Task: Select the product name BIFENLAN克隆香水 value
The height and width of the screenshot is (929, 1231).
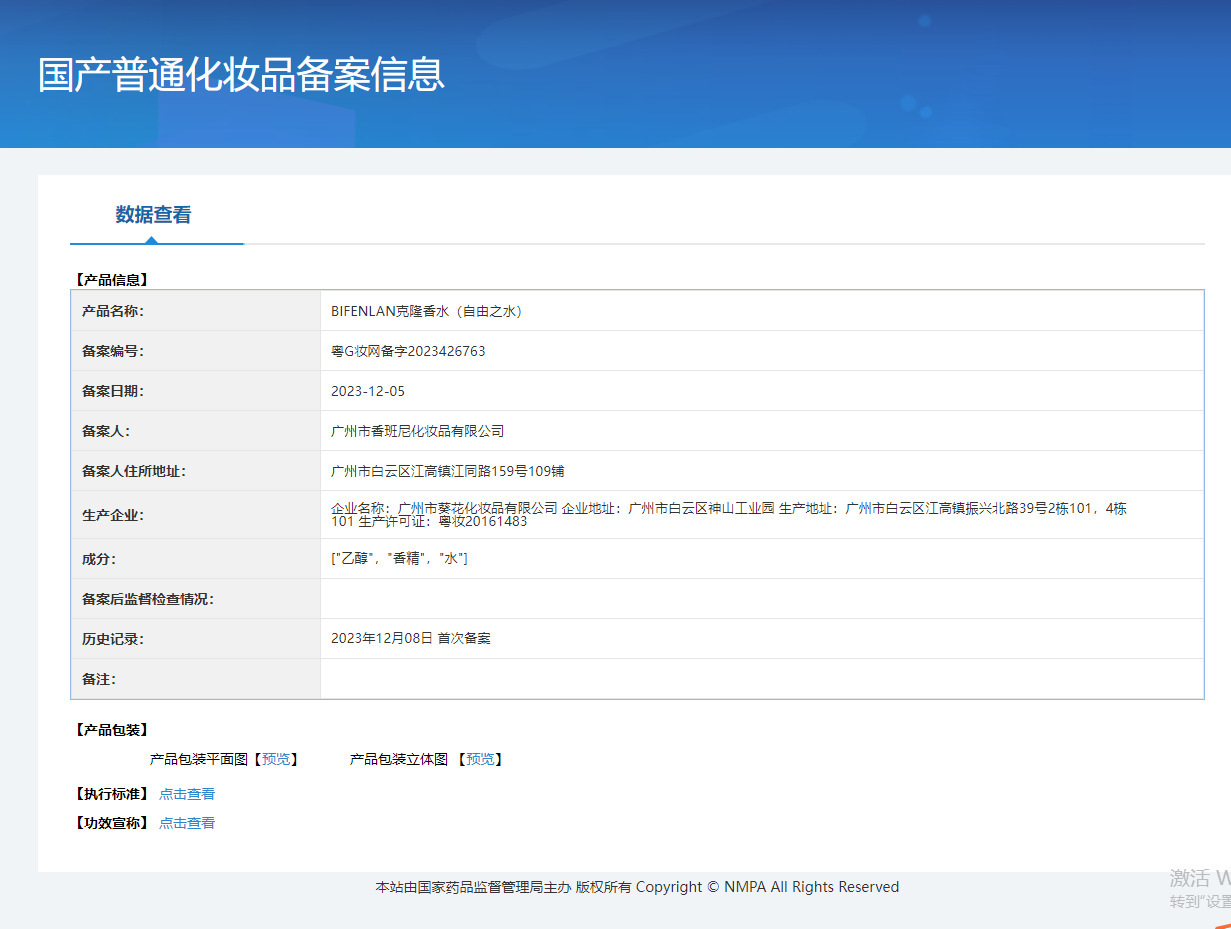Action: pyautogui.click(x=426, y=311)
